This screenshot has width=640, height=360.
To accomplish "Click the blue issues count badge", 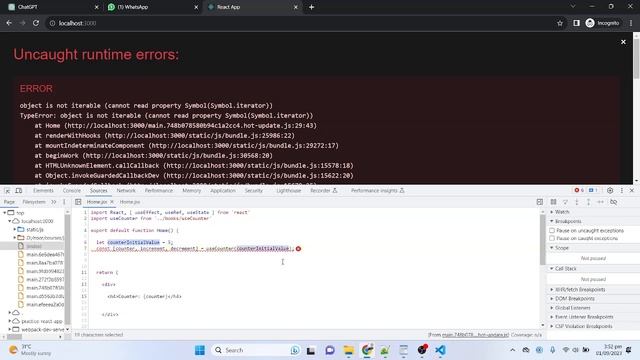I will [x=593, y=190].
